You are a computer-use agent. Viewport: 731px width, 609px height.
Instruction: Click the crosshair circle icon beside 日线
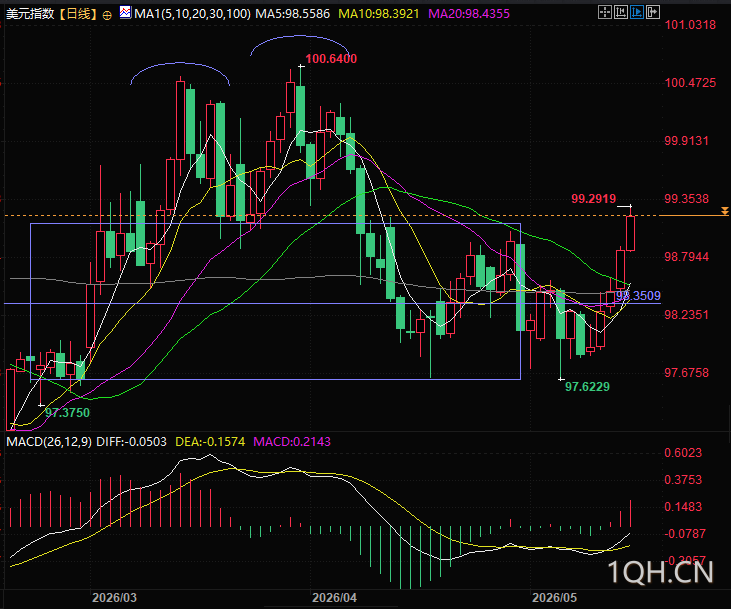107,15
